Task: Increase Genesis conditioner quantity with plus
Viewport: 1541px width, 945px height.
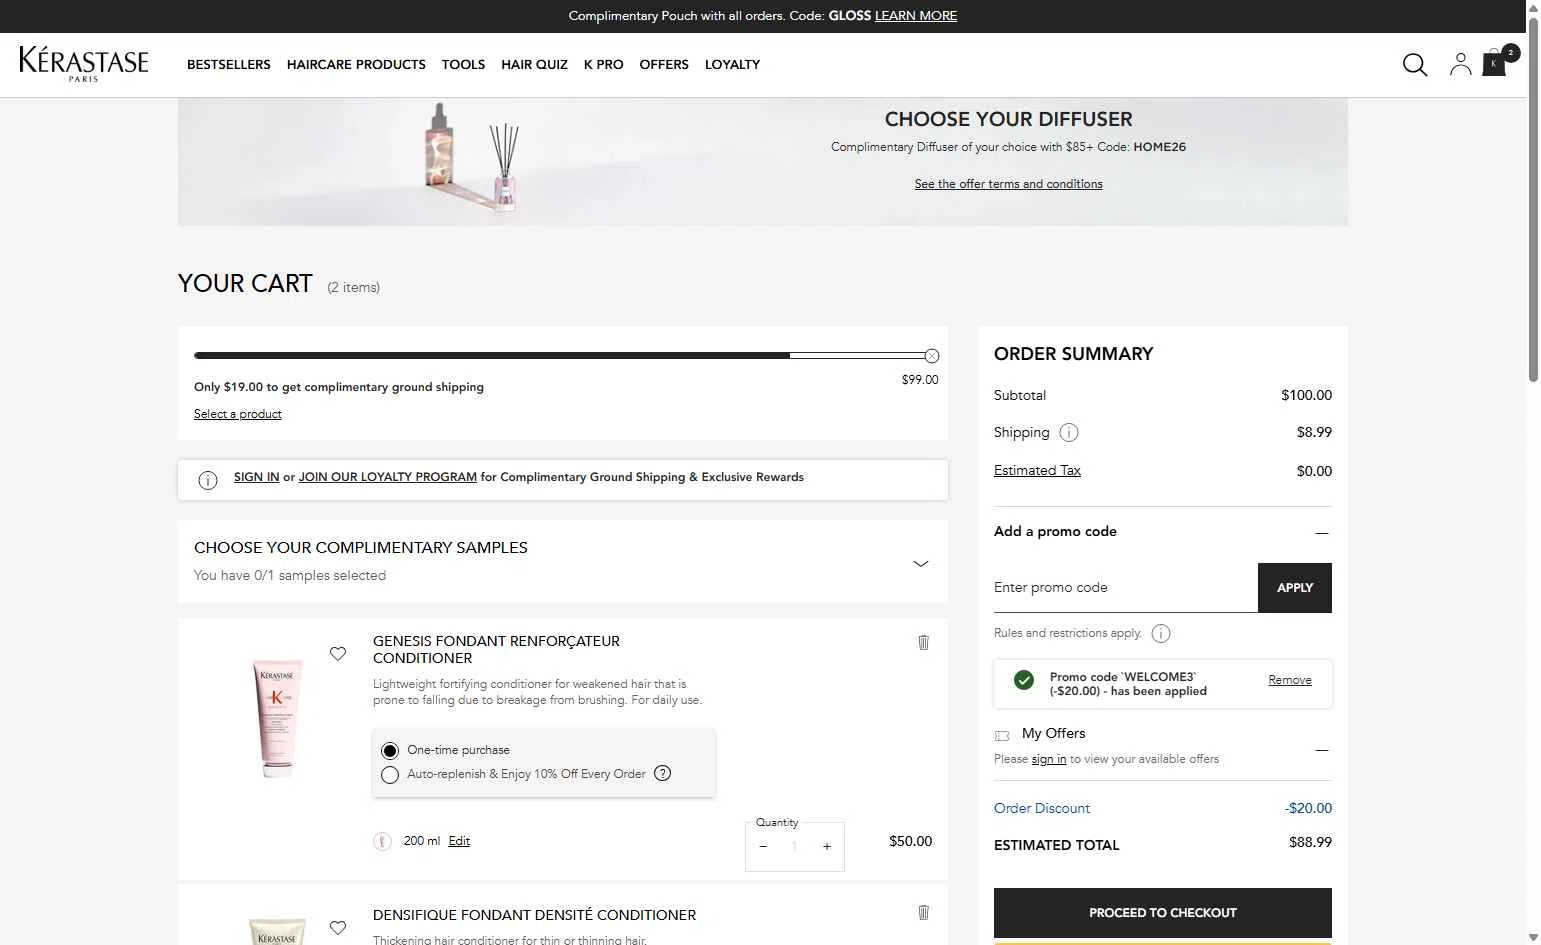Action: tap(827, 847)
